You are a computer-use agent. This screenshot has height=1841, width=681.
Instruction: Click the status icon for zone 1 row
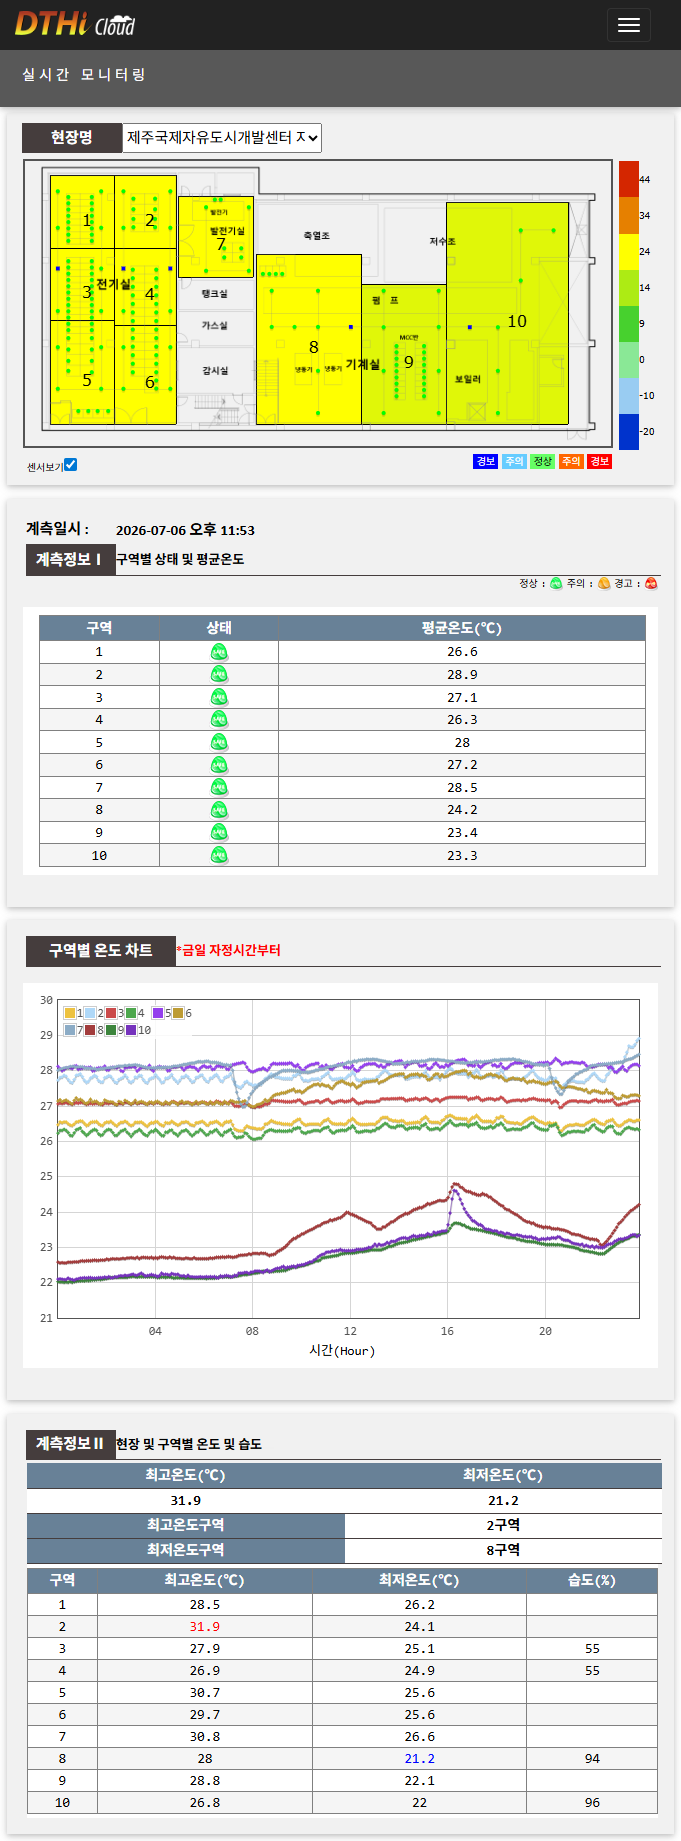click(219, 652)
